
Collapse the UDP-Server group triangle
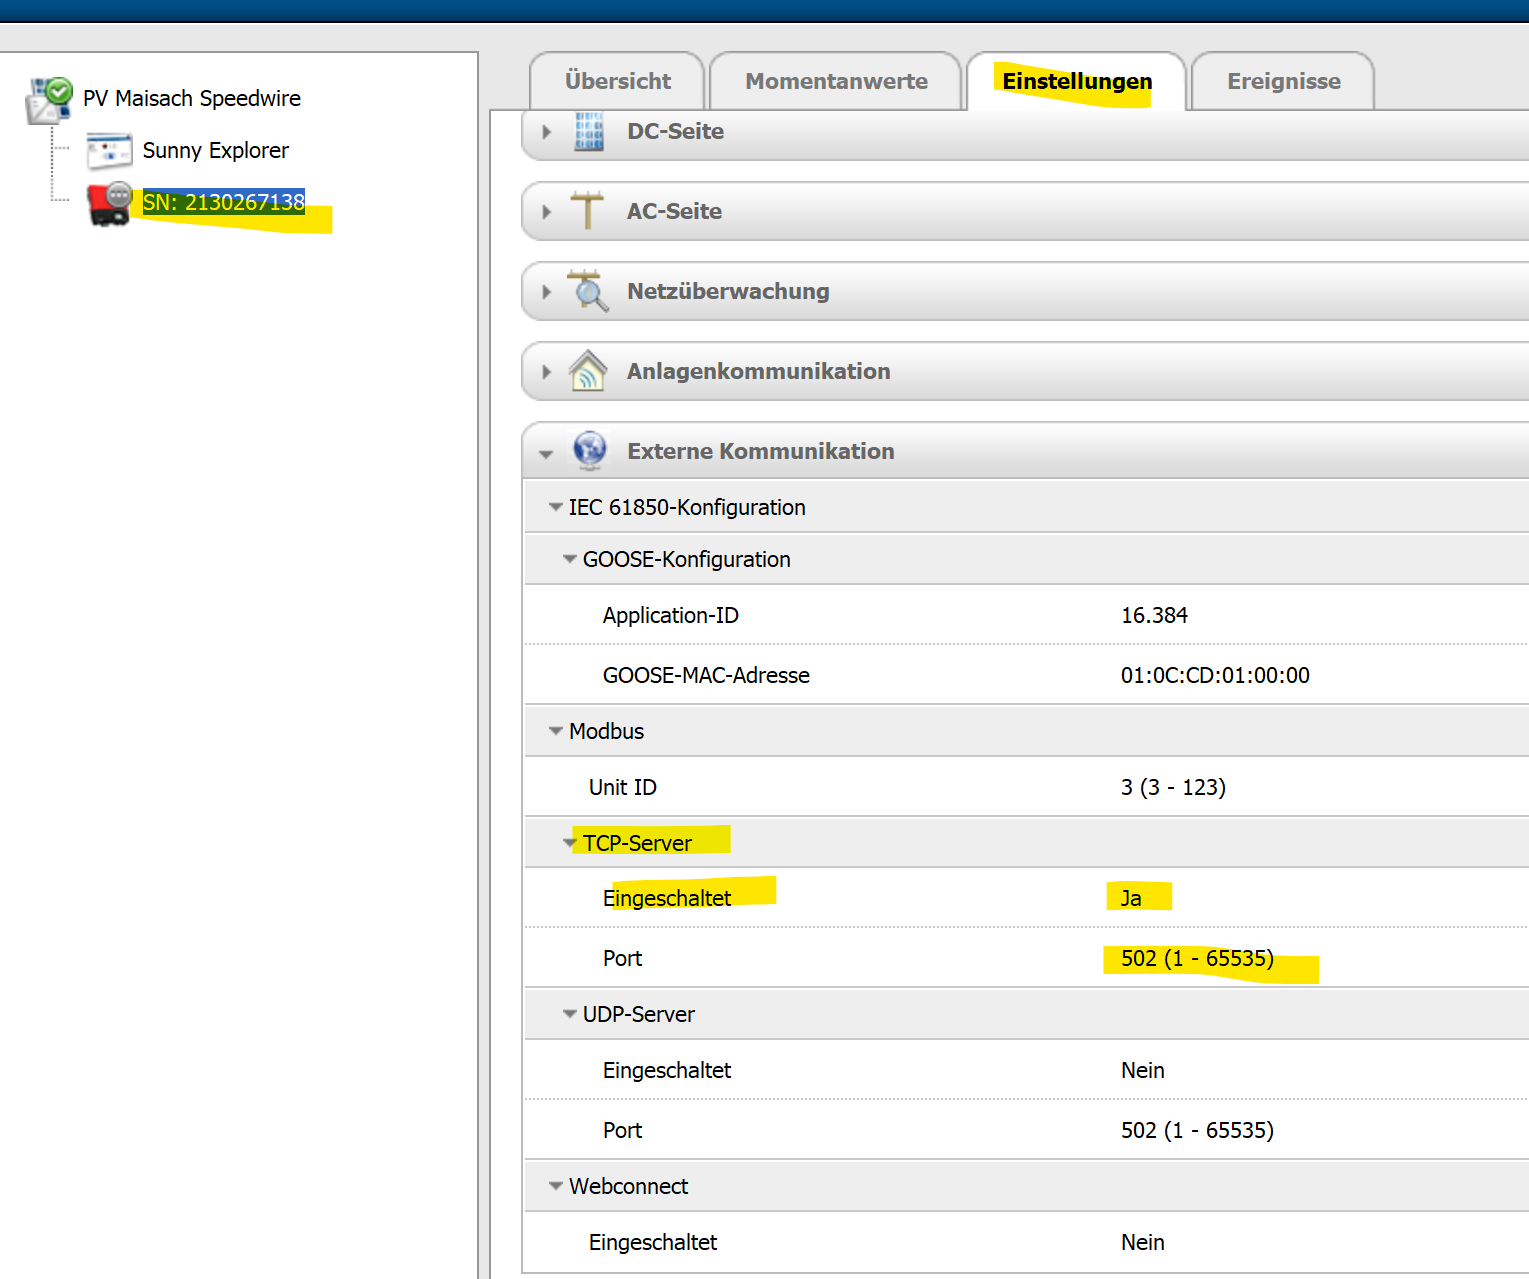click(x=569, y=1014)
